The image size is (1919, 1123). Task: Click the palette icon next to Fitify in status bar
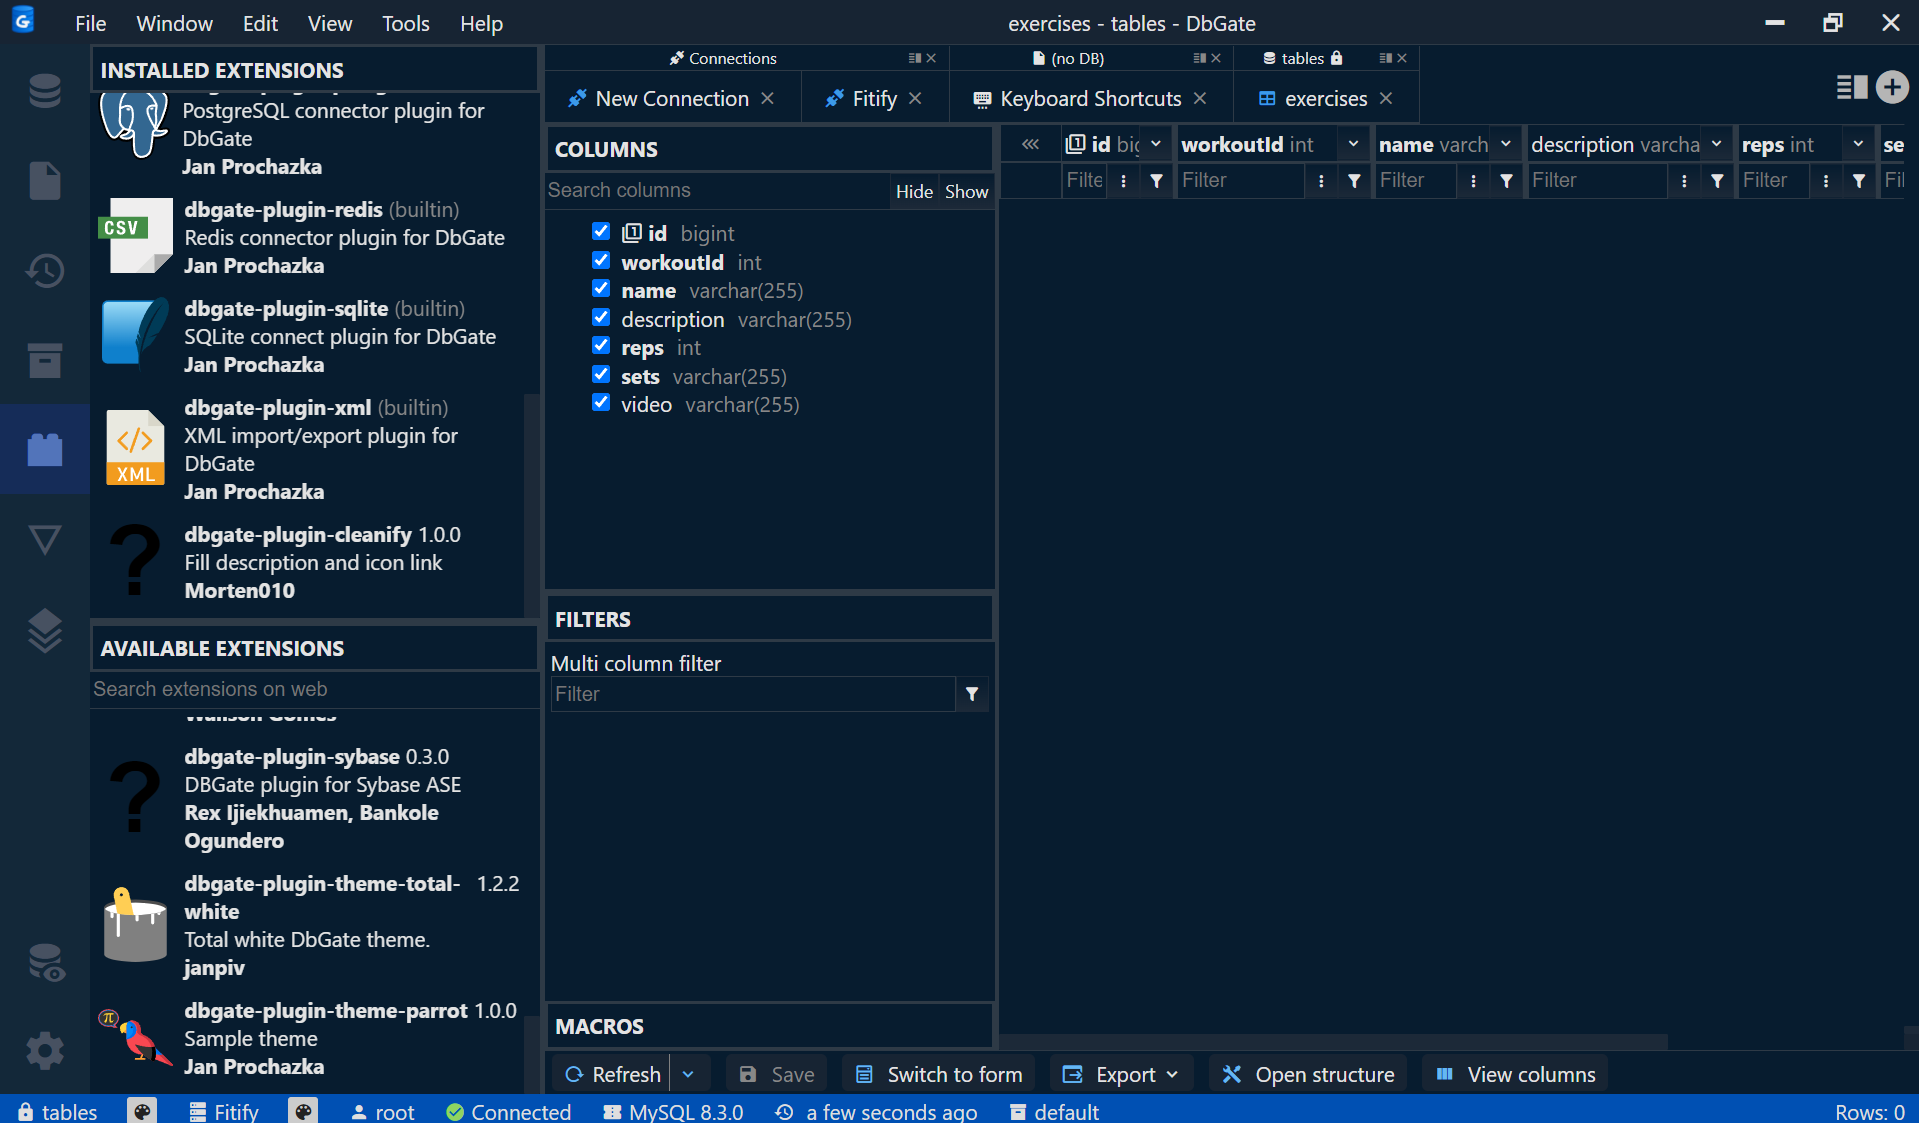point(303,1111)
